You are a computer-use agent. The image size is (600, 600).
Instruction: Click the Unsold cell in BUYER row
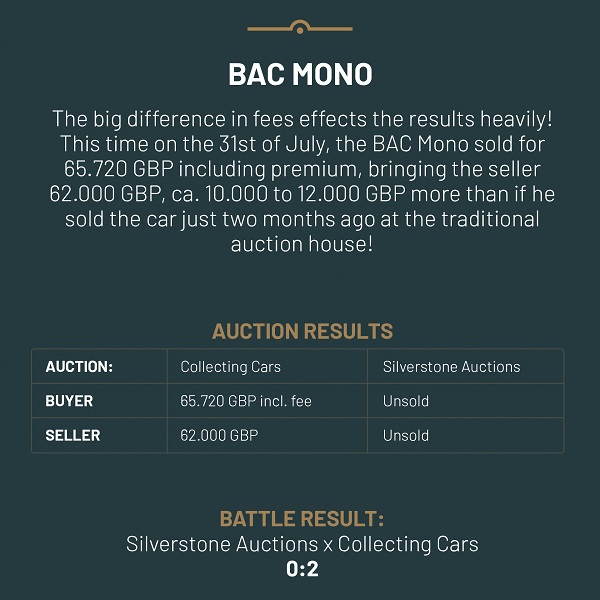[406, 401]
